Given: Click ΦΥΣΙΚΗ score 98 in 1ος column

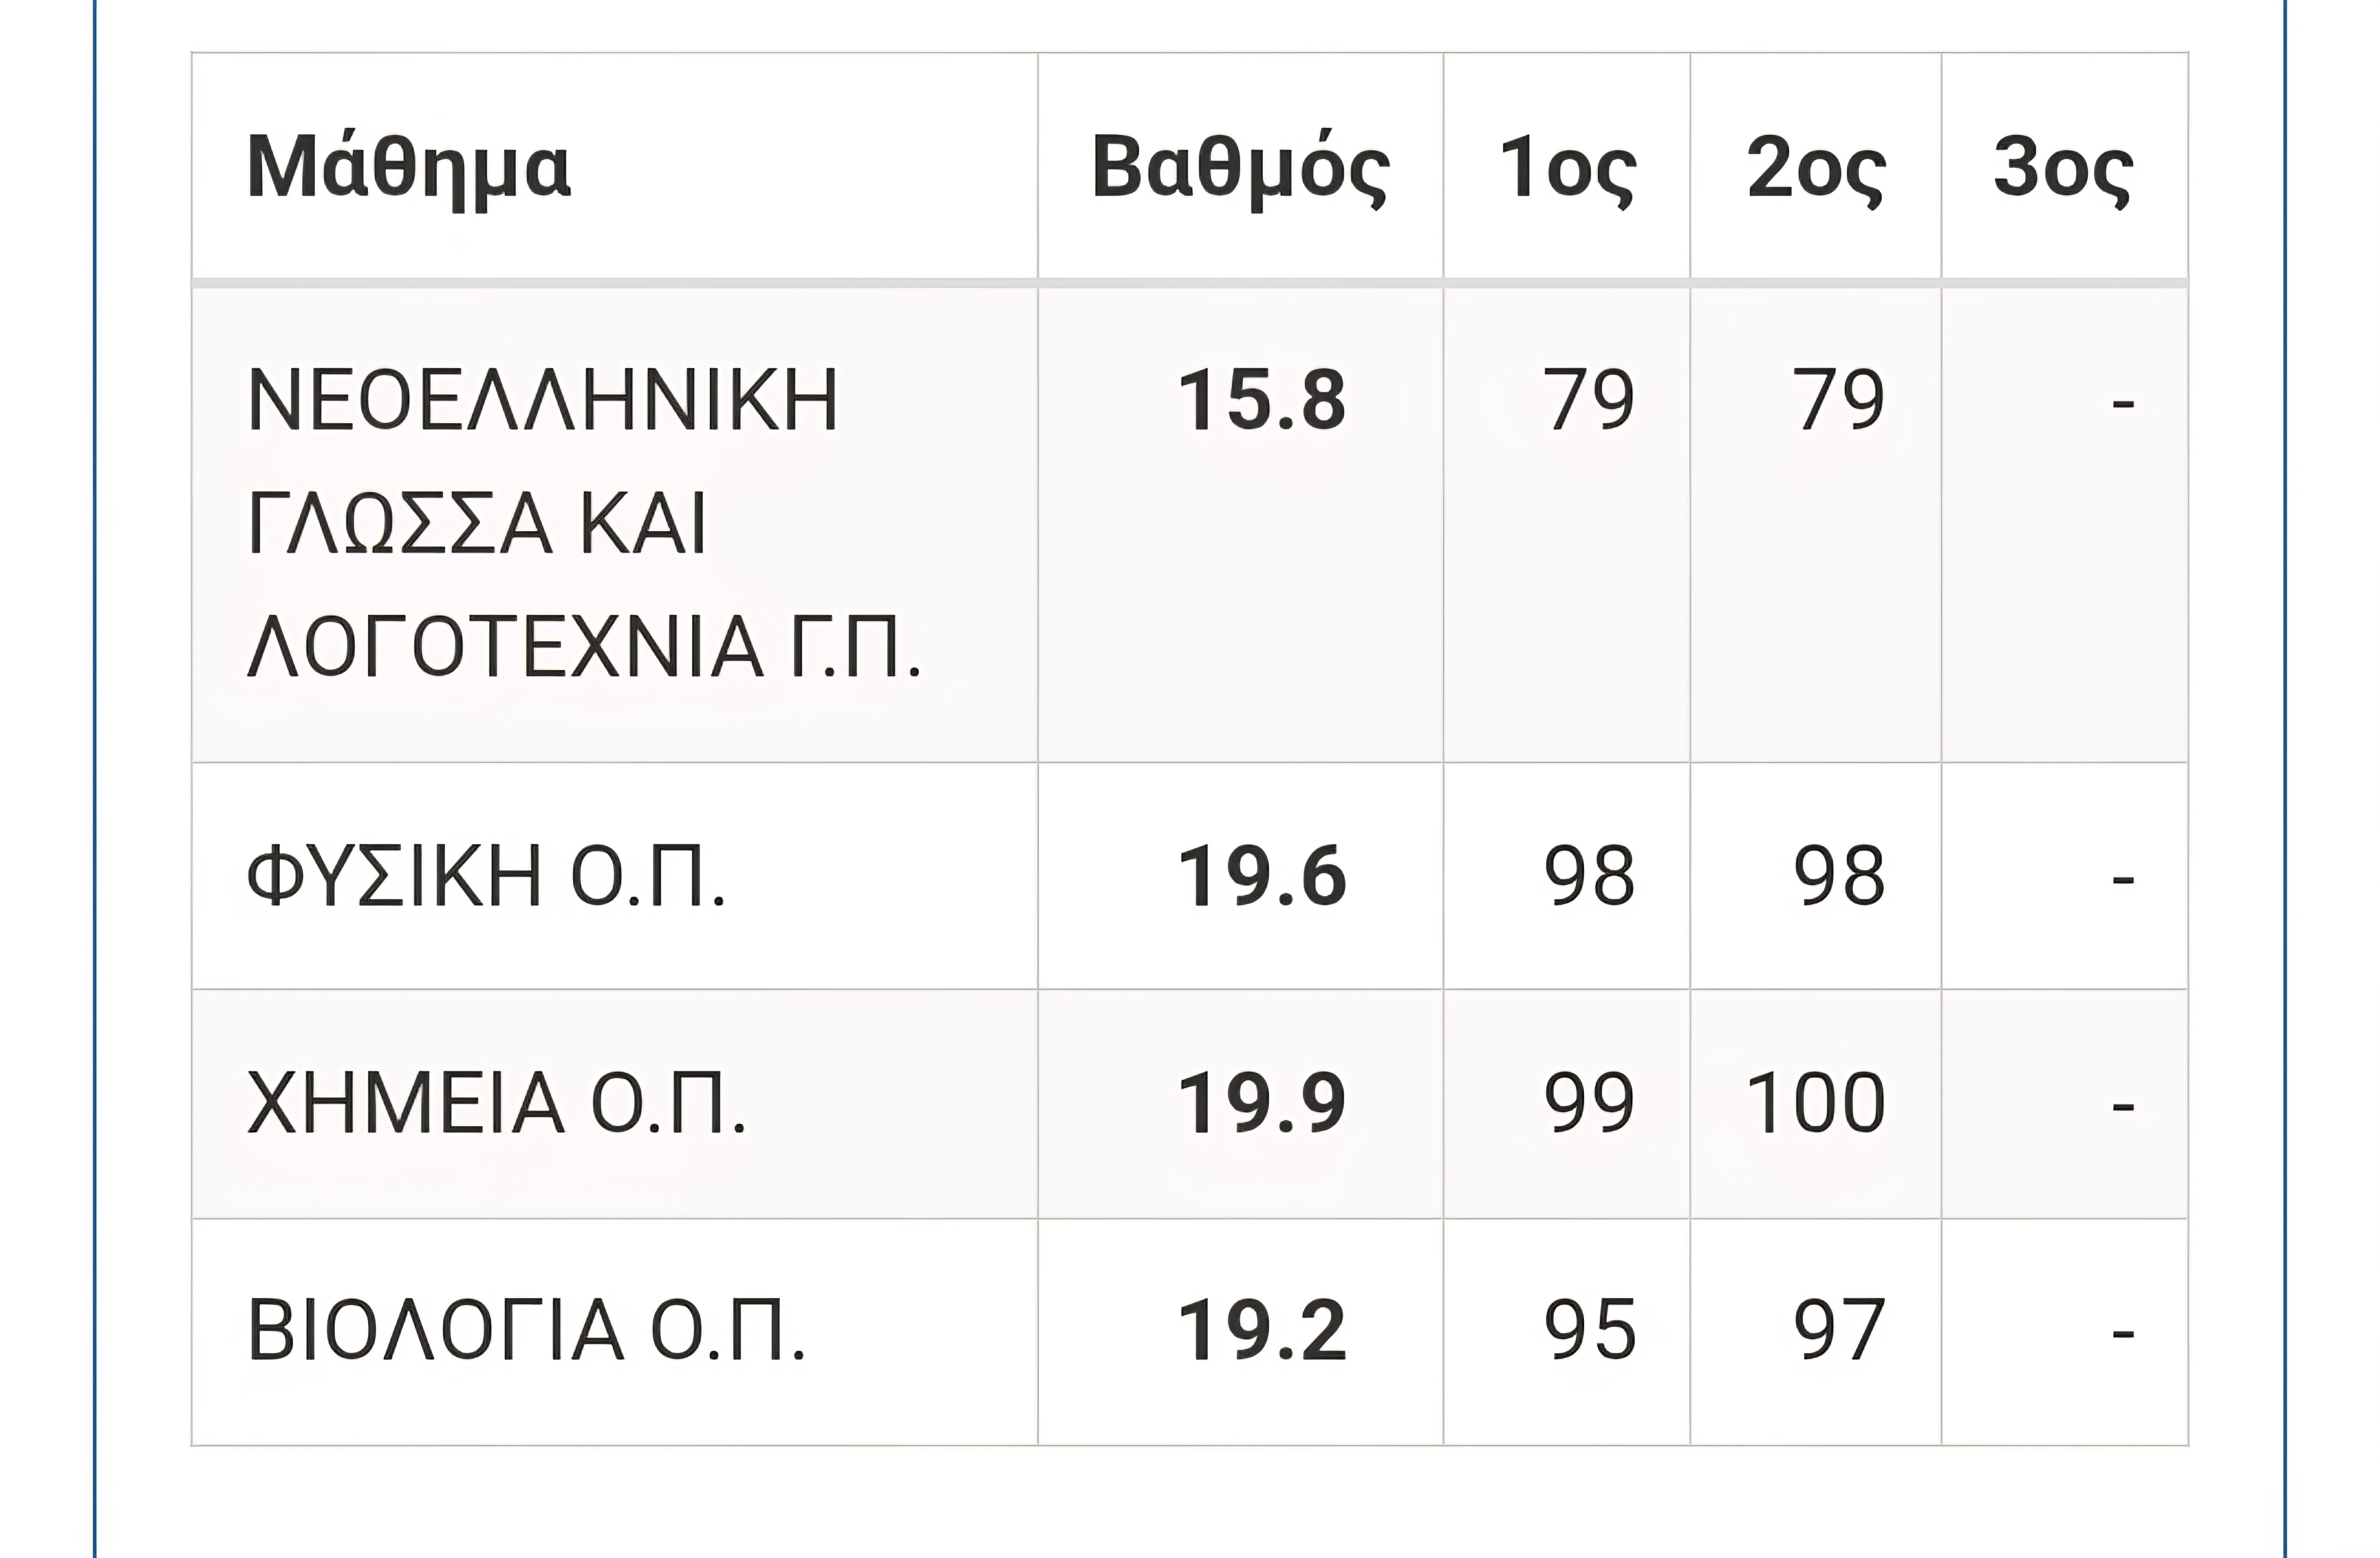Looking at the screenshot, I should (1589, 876).
